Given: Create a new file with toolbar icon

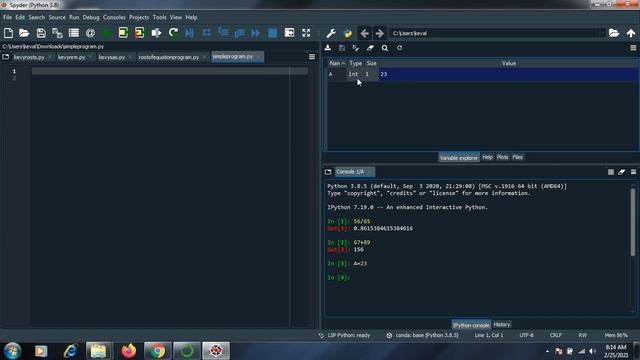Looking at the screenshot, I should click(8, 33).
